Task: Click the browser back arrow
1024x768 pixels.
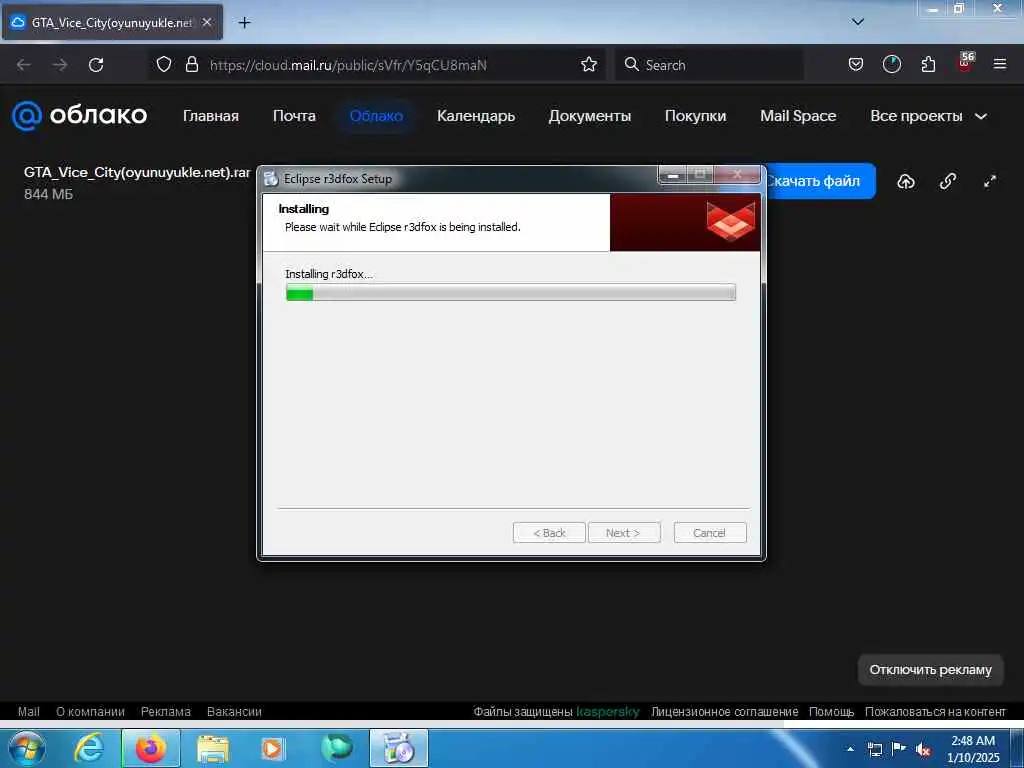Action: pyautogui.click(x=24, y=65)
